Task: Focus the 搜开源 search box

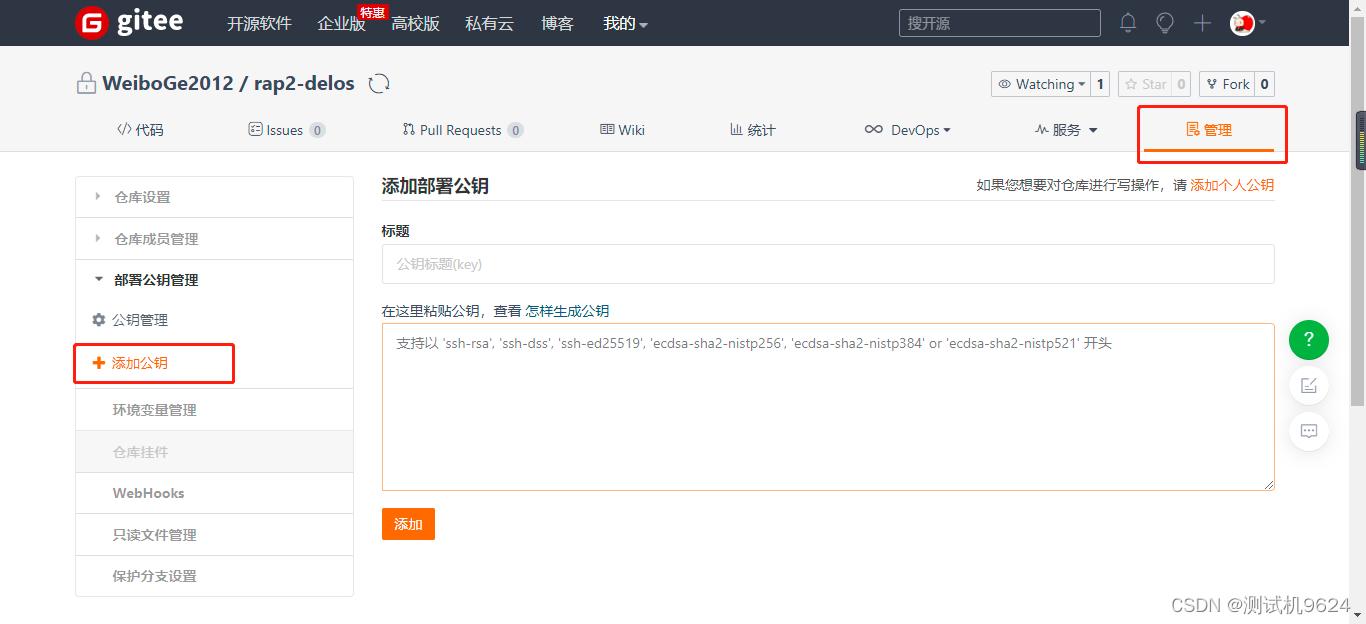Action: tap(1000, 23)
